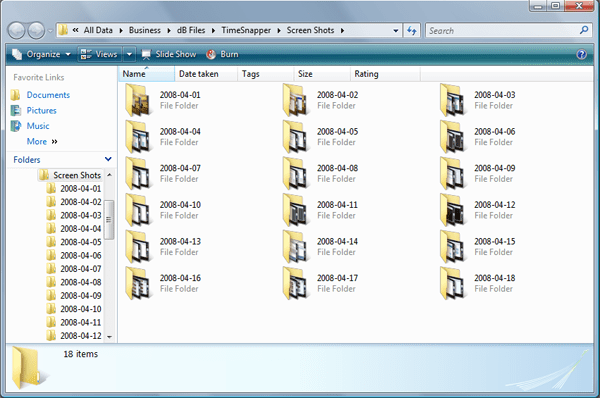The height and width of the screenshot is (398, 600).
Task: Click the folder tree scrollbar thumb
Action: point(109,220)
